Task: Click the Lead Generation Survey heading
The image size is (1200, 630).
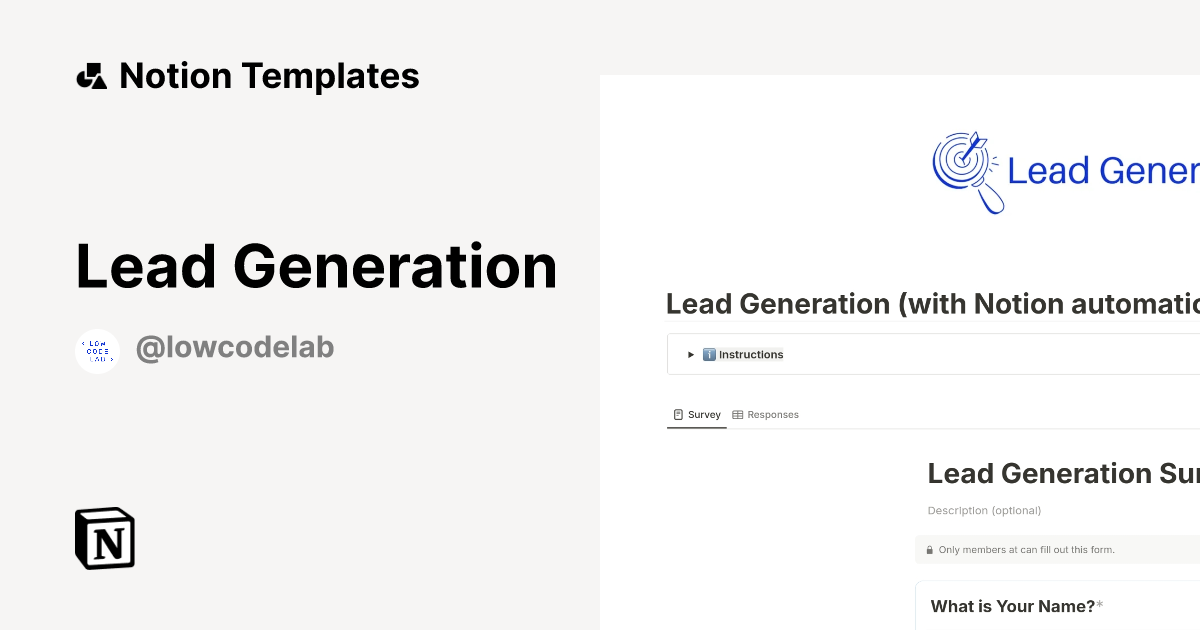Action: pos(1060,473)
